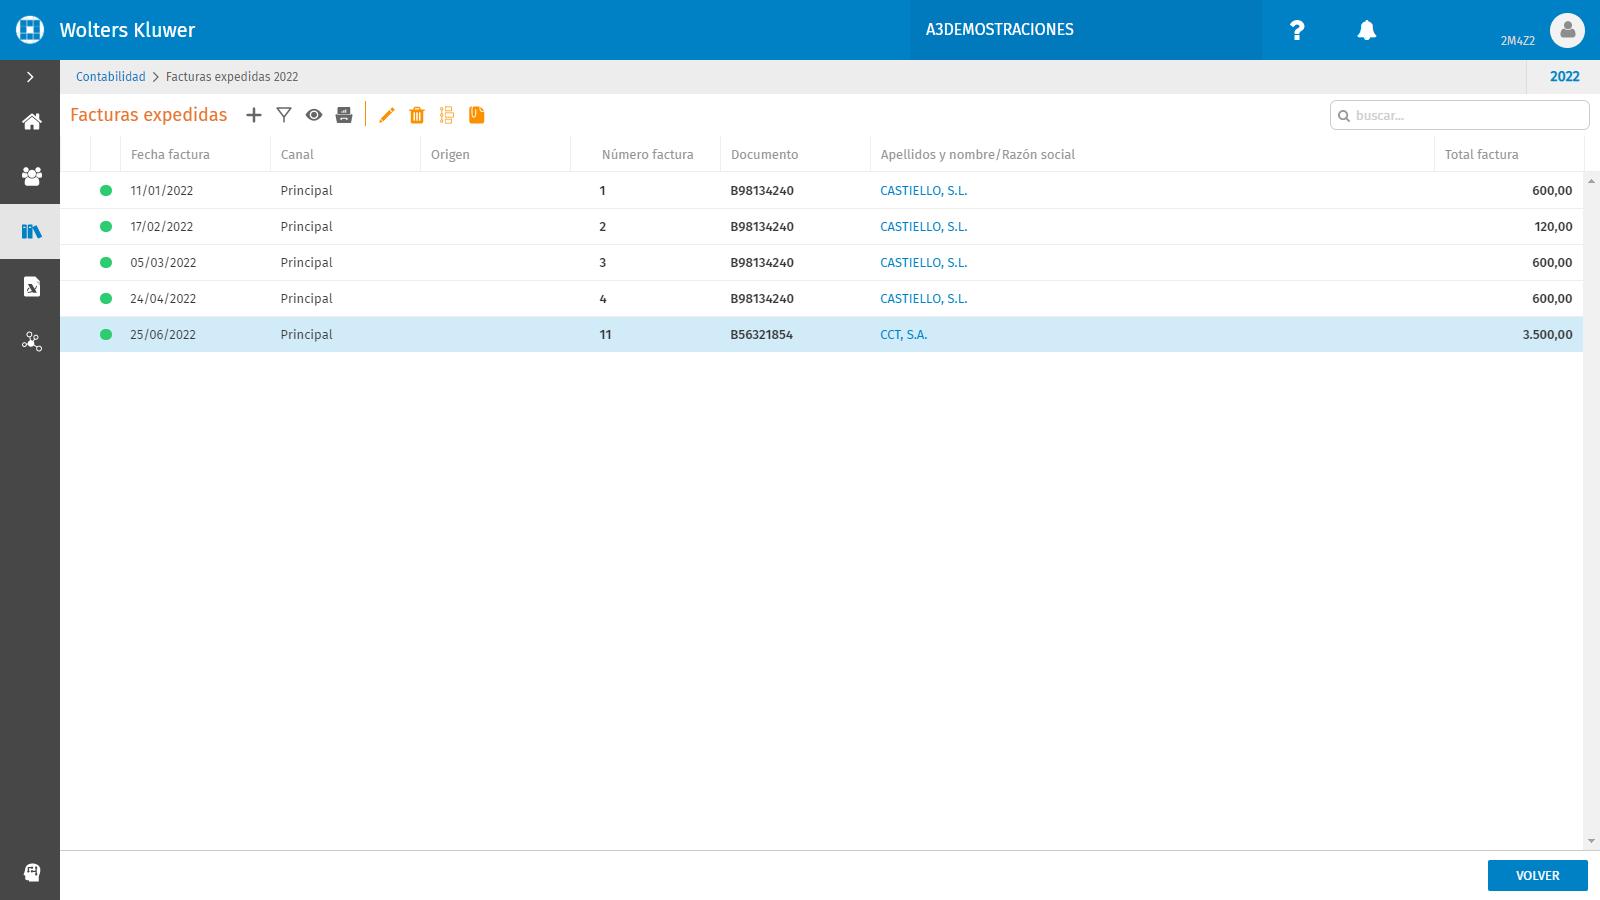
Task: Edit the selected invoice with the pencil icon
Action: click(x=387, y=115)
